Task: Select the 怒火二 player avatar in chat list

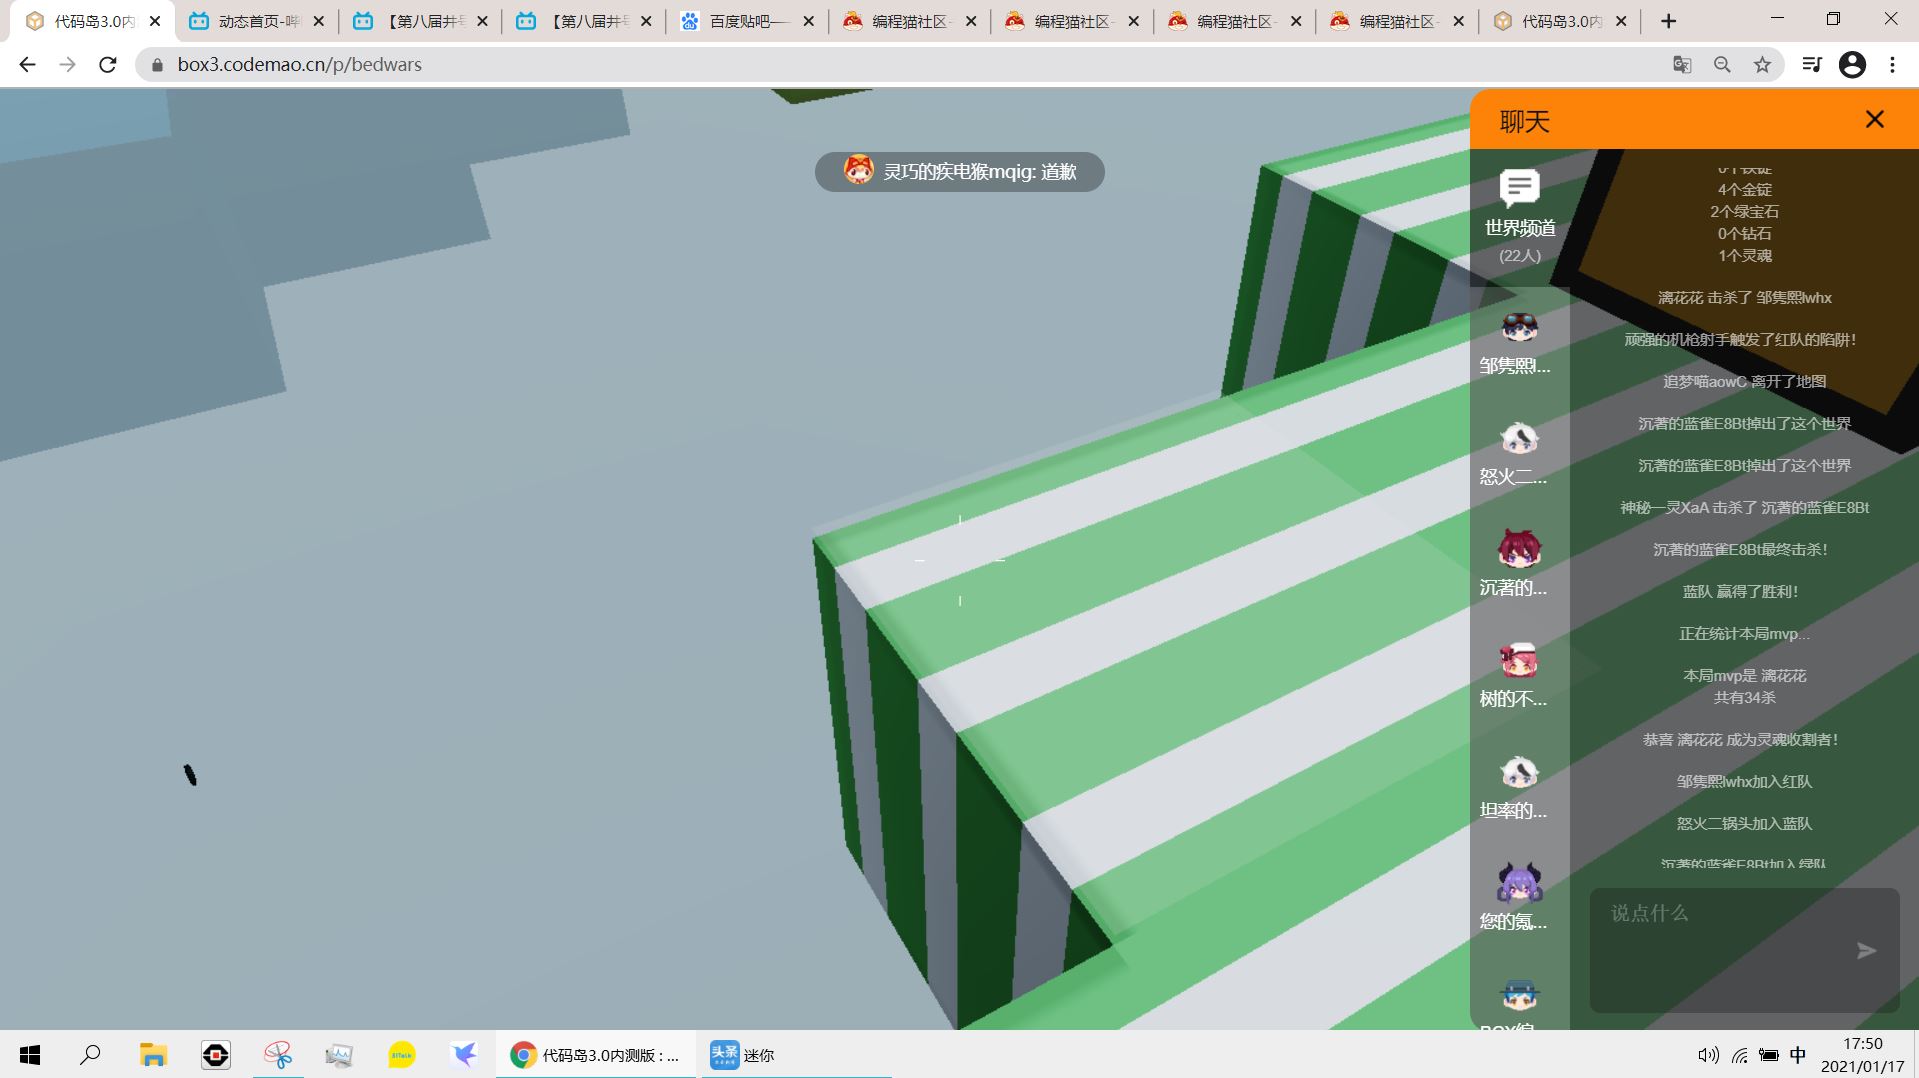Action: point(1519,438)
